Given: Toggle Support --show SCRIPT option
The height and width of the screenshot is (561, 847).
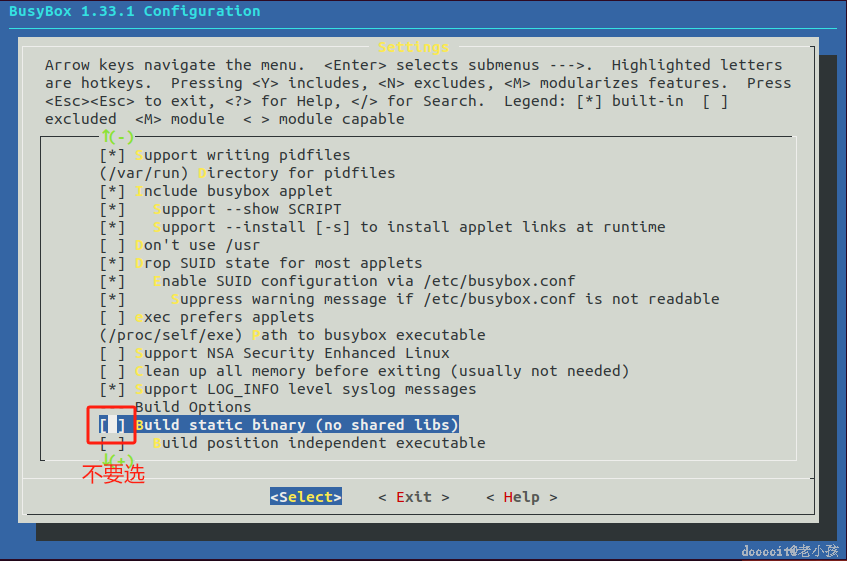Looking at the screenshot, I should click(x=220, y=209).
